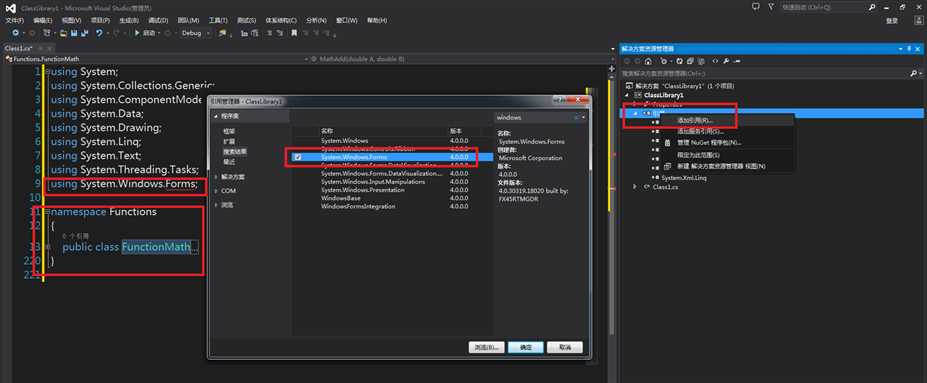Screen dimensions: 927x383
Task: Click the search magnifier in Solution Explorer
Action: (x=913, y=73)
